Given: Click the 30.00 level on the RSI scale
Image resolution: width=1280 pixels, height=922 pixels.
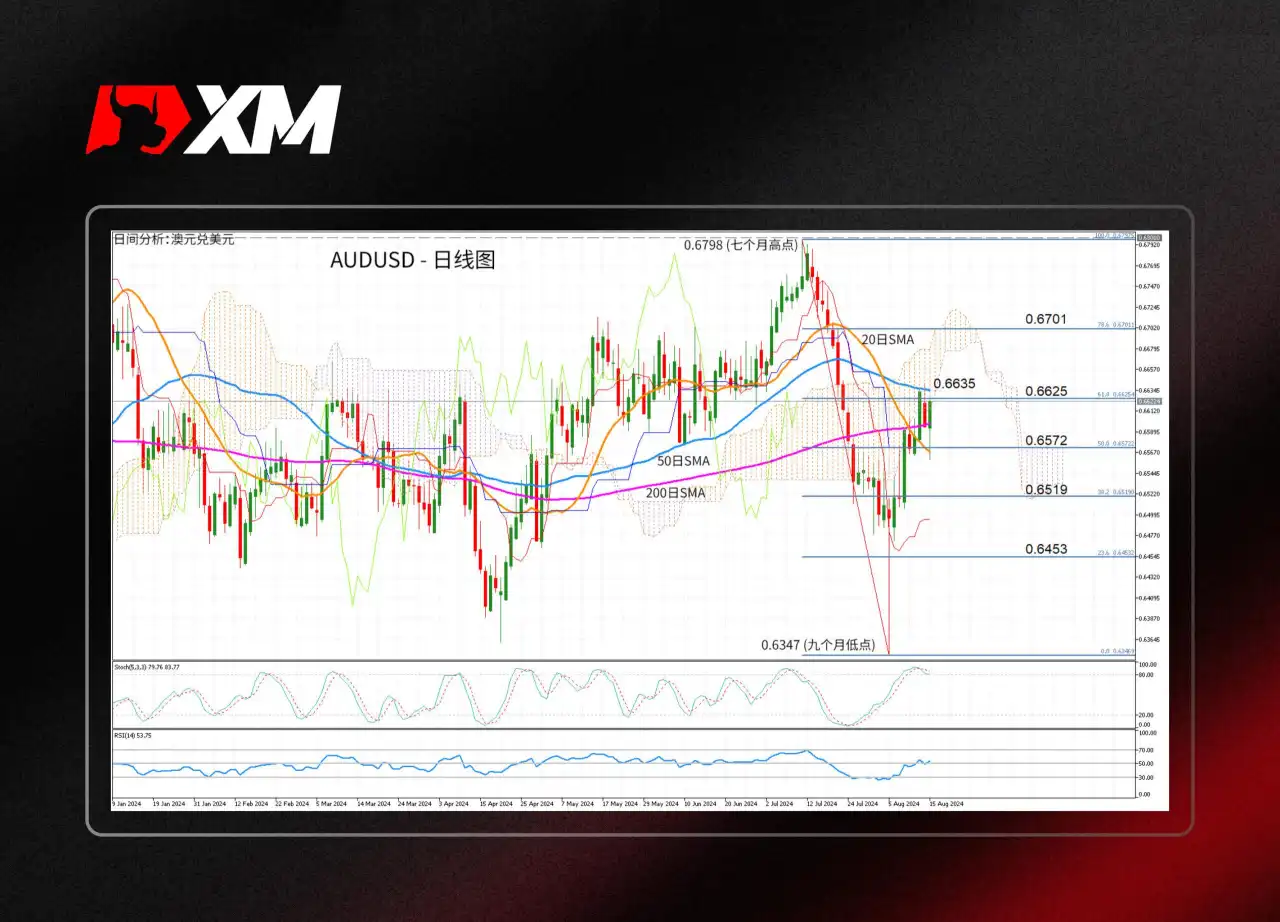Looking at the screenshot, I should pos(1147,777).
